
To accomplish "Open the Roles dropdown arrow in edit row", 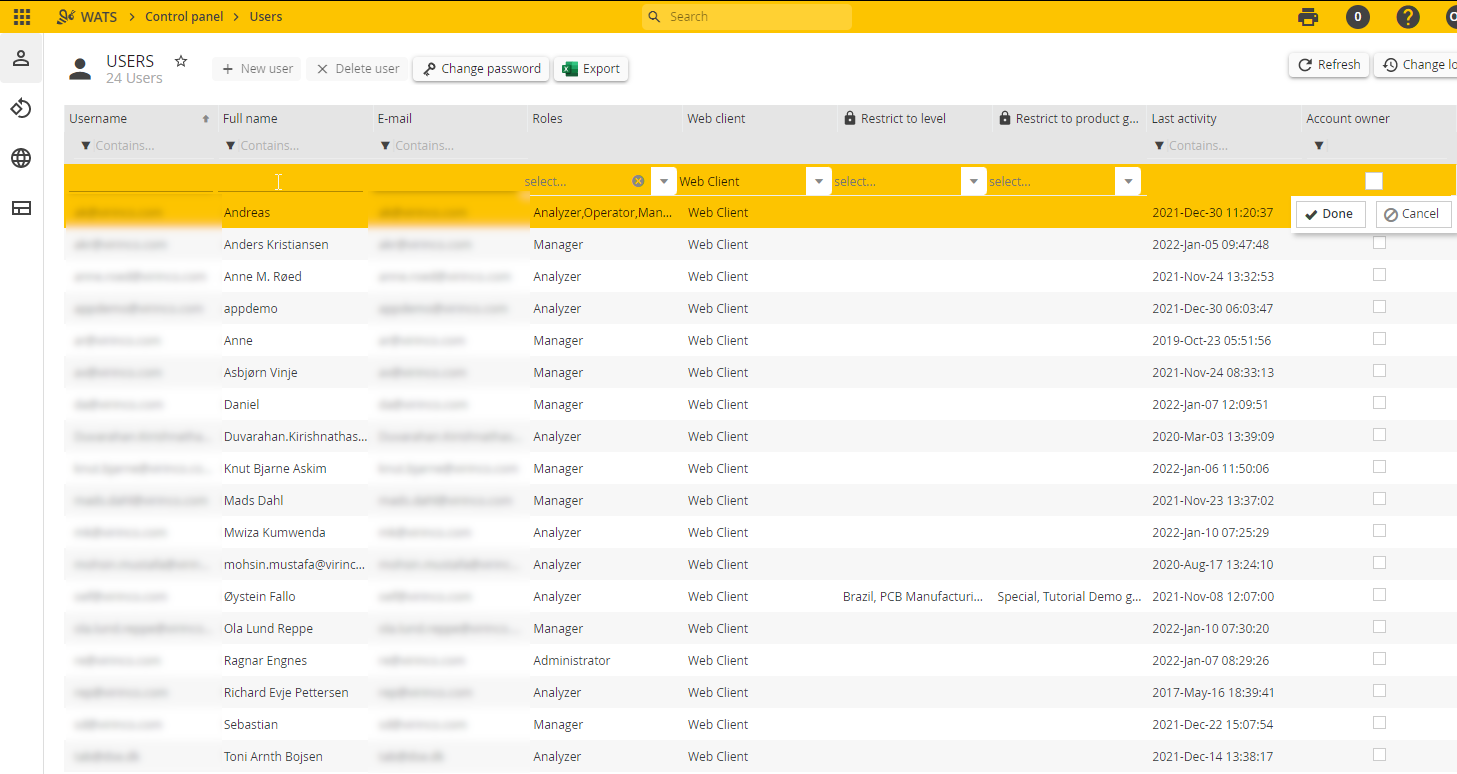I will [x=664, y=181].
